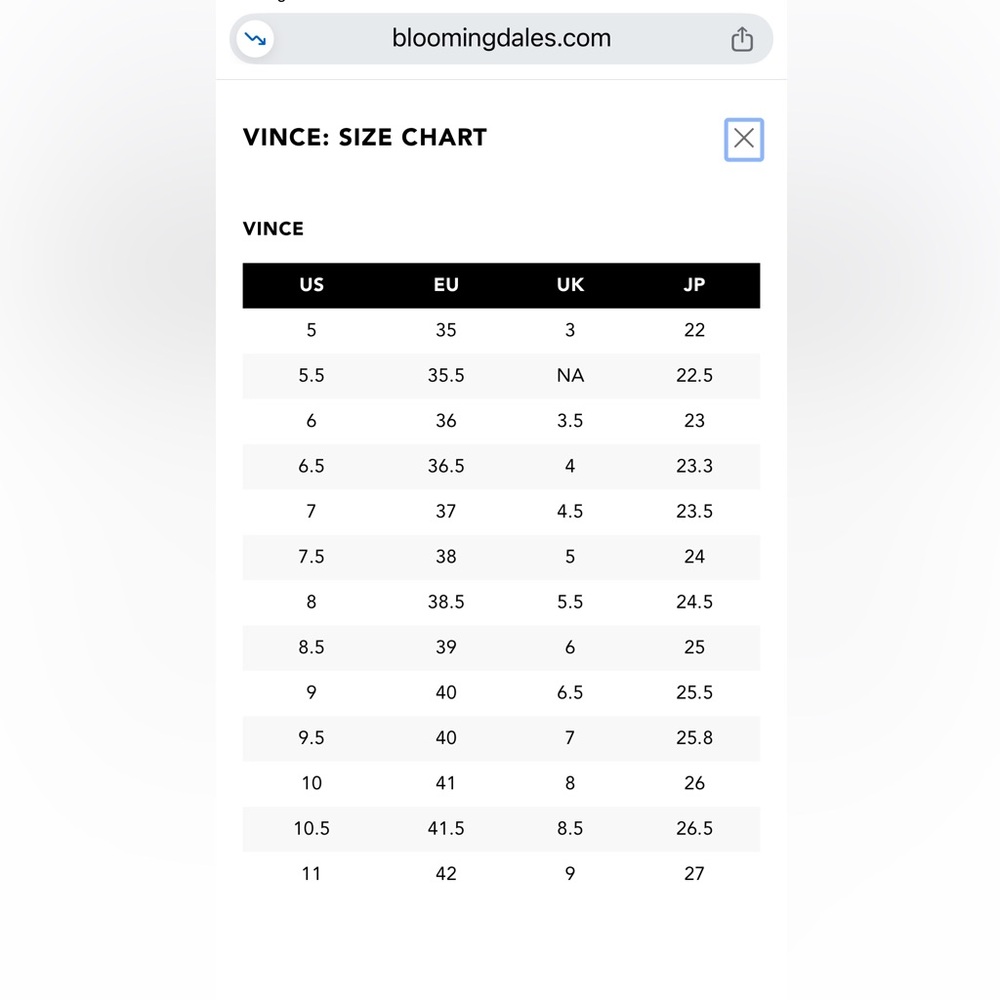This screenshot has width=1000, height=1000.
Task: Tap the share icon in address bar
Action: 742,39
